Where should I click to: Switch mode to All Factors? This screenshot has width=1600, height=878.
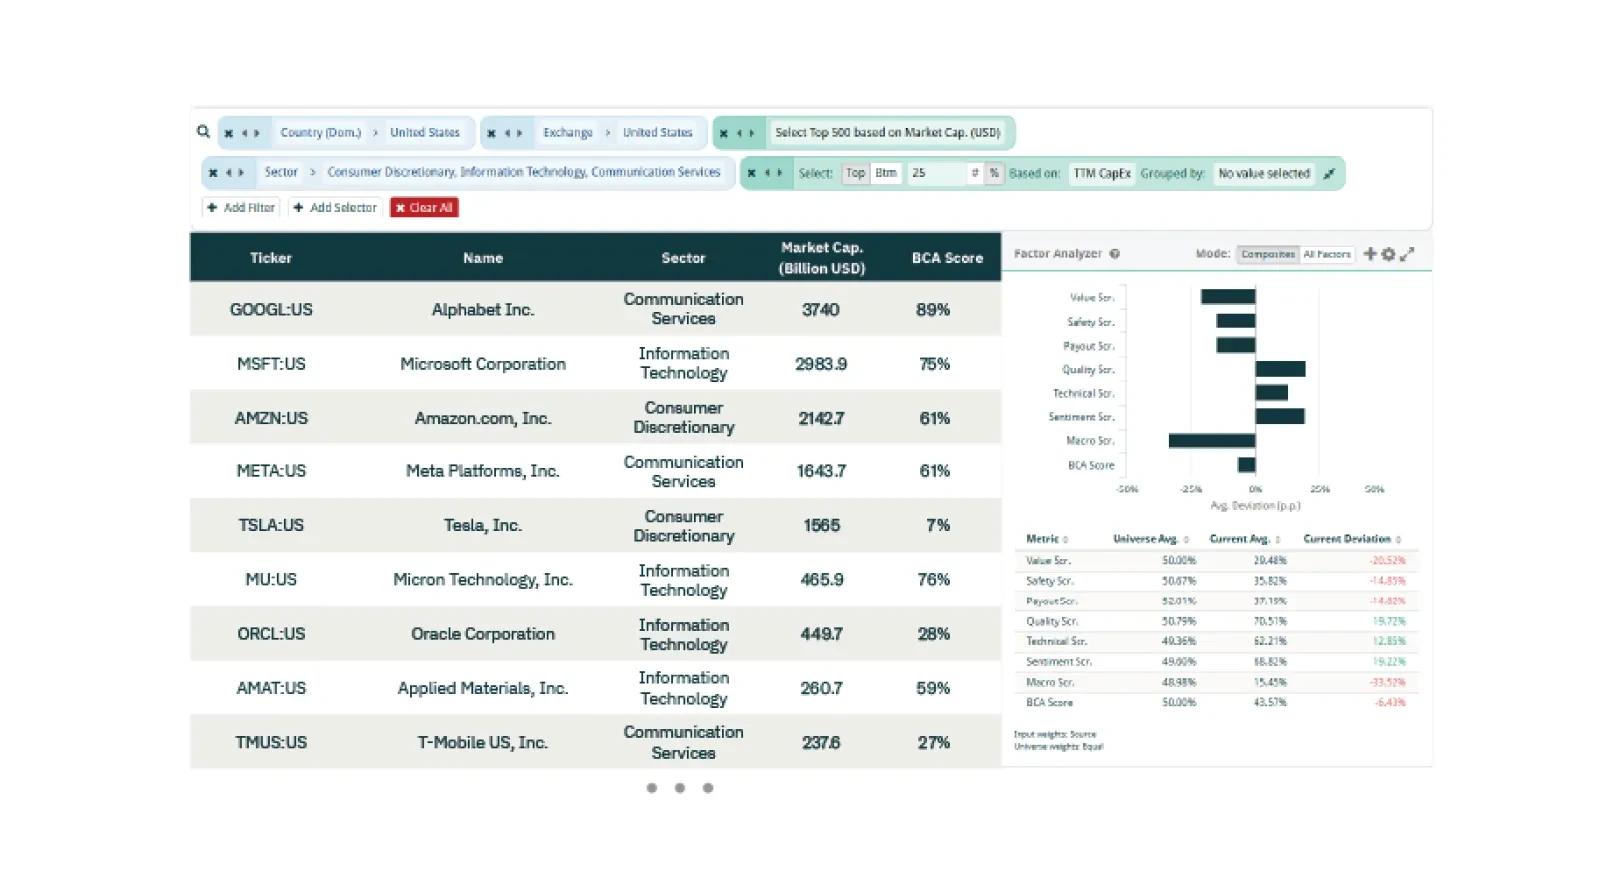[1326, 254]
